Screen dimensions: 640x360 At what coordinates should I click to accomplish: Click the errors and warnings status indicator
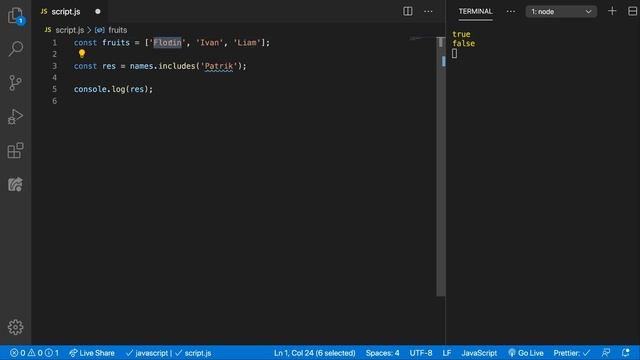tap(34, 353)
